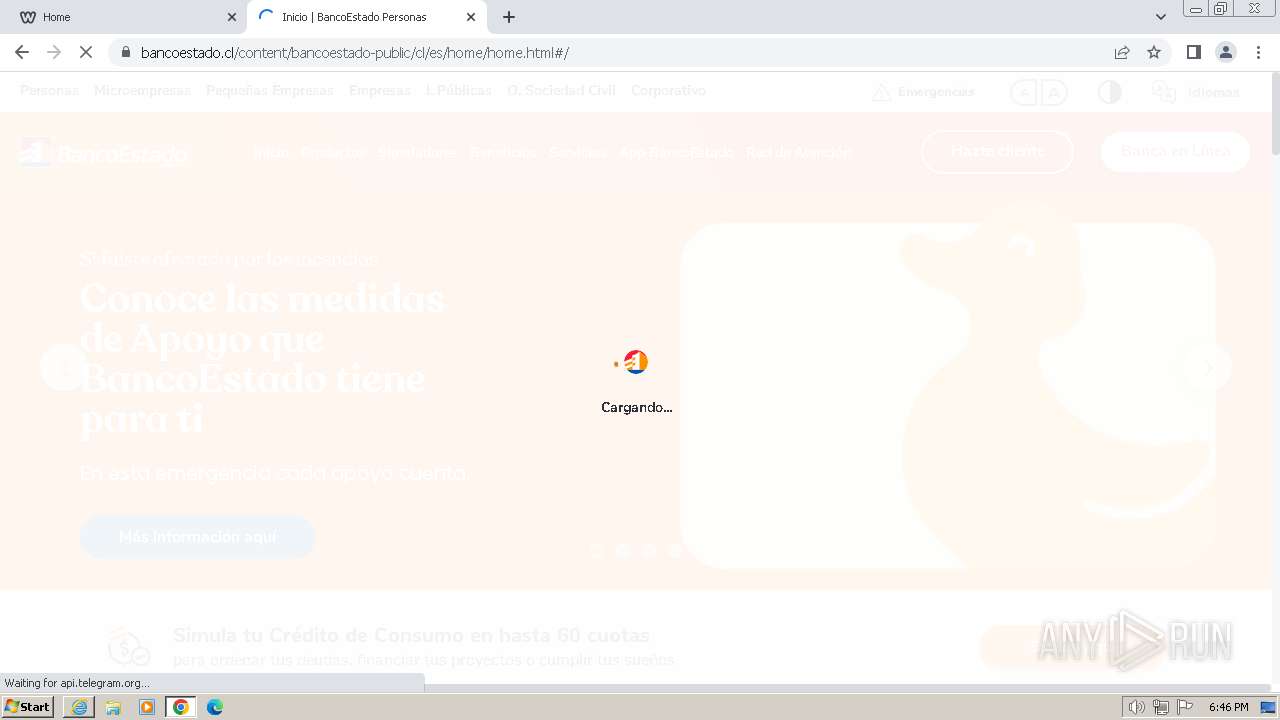Show previous carousel slide

coord(64,367)
